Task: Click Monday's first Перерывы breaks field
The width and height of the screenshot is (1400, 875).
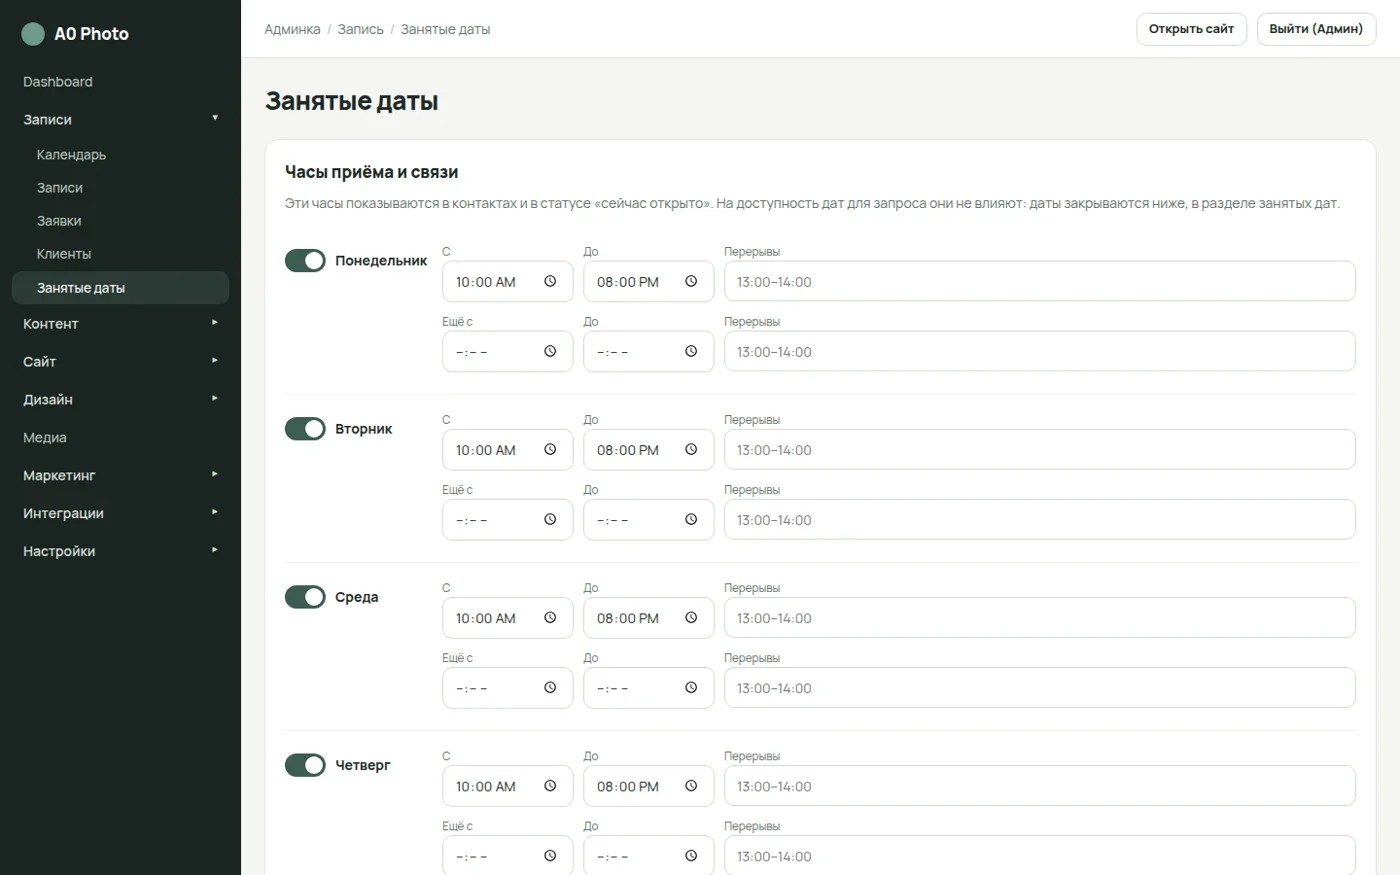Action: point(1040,282)
